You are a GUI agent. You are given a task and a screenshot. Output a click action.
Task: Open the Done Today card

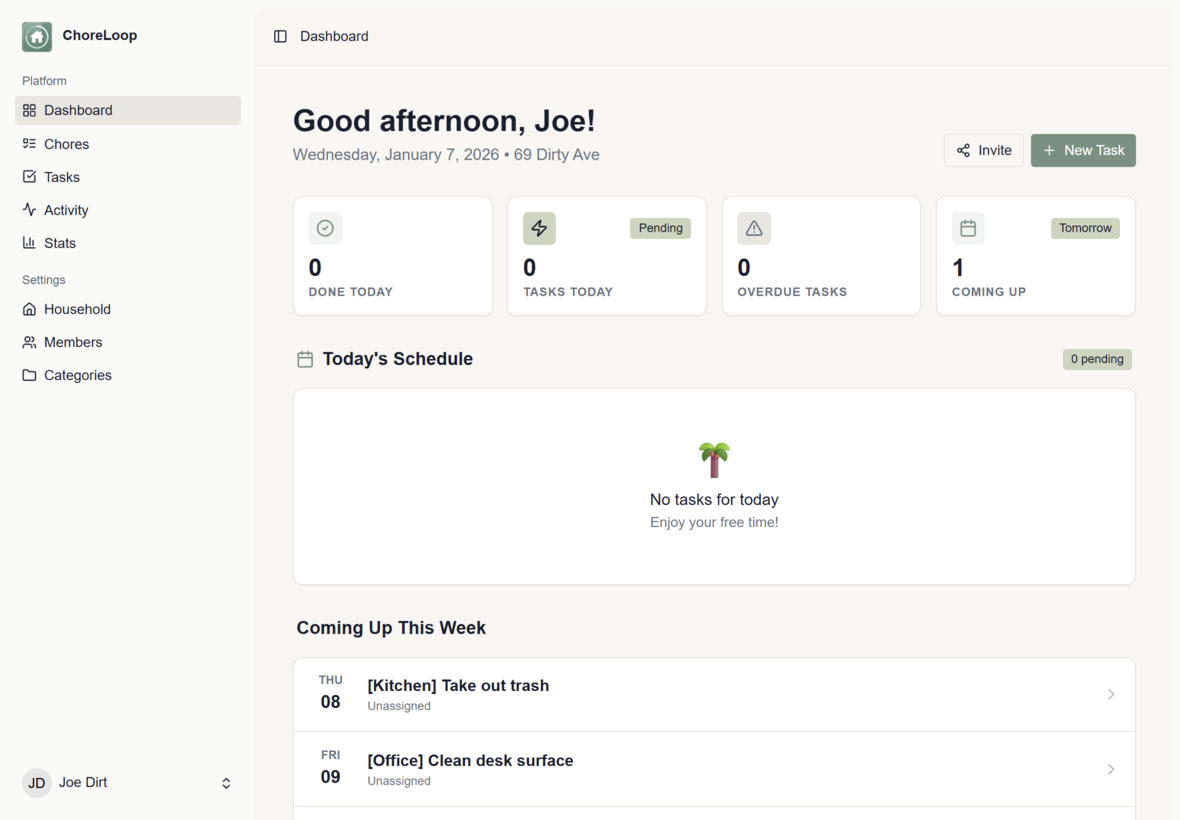tap(393, 257)
